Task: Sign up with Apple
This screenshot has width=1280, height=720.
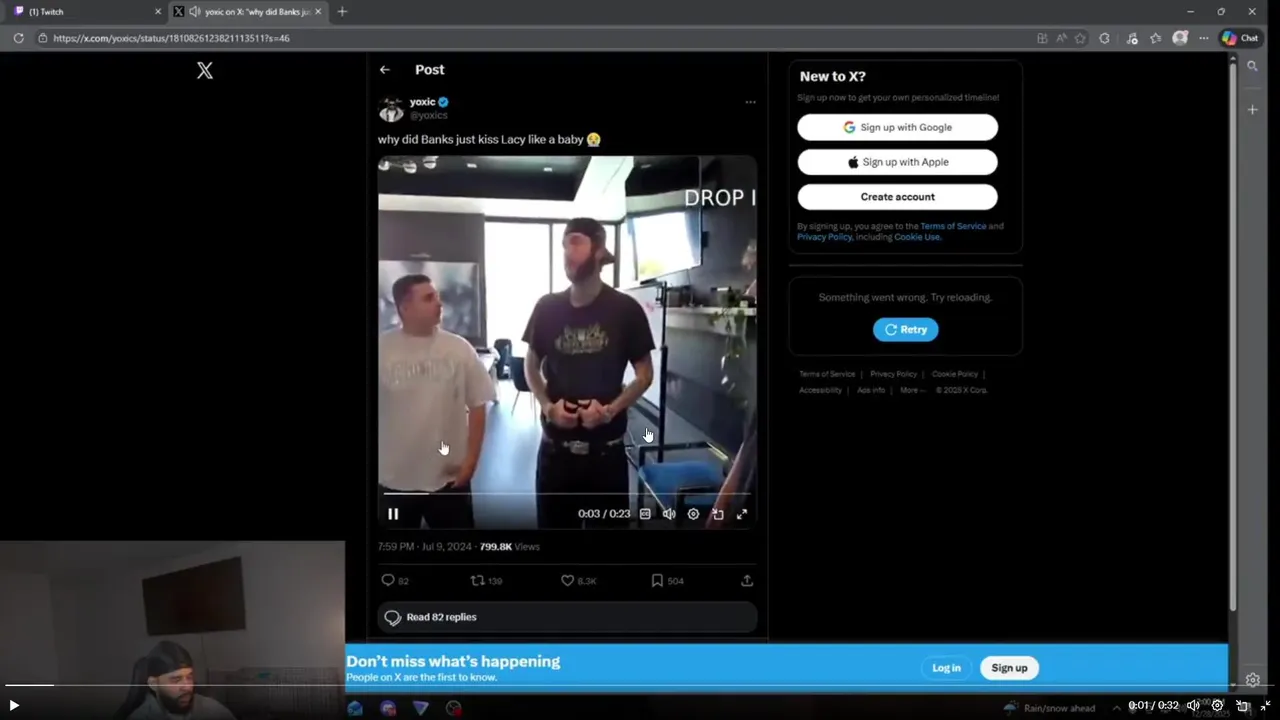Action: tap(897, 162)
